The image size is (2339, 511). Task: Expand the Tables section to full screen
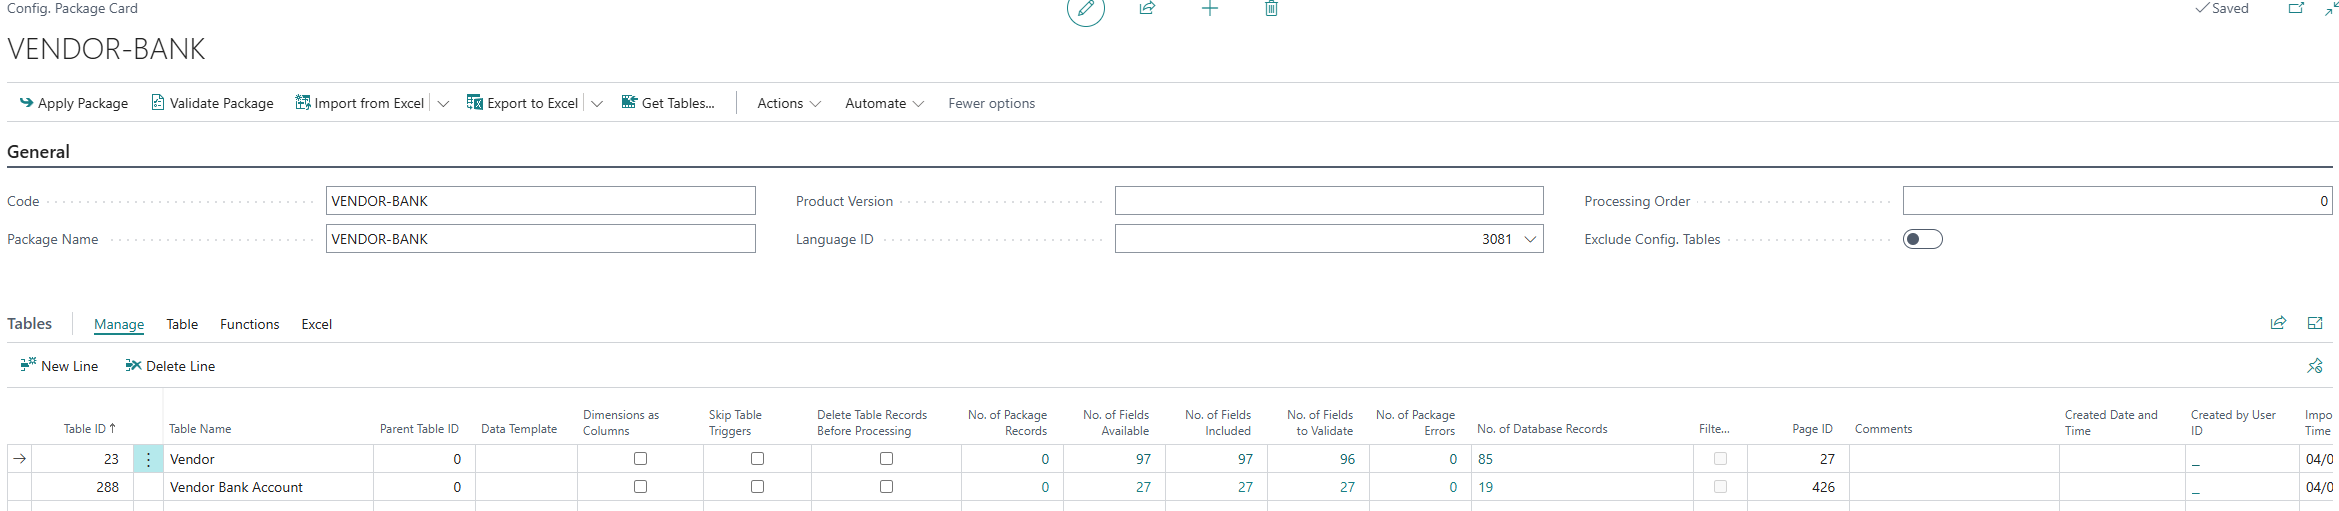[x=2314, y=323]
